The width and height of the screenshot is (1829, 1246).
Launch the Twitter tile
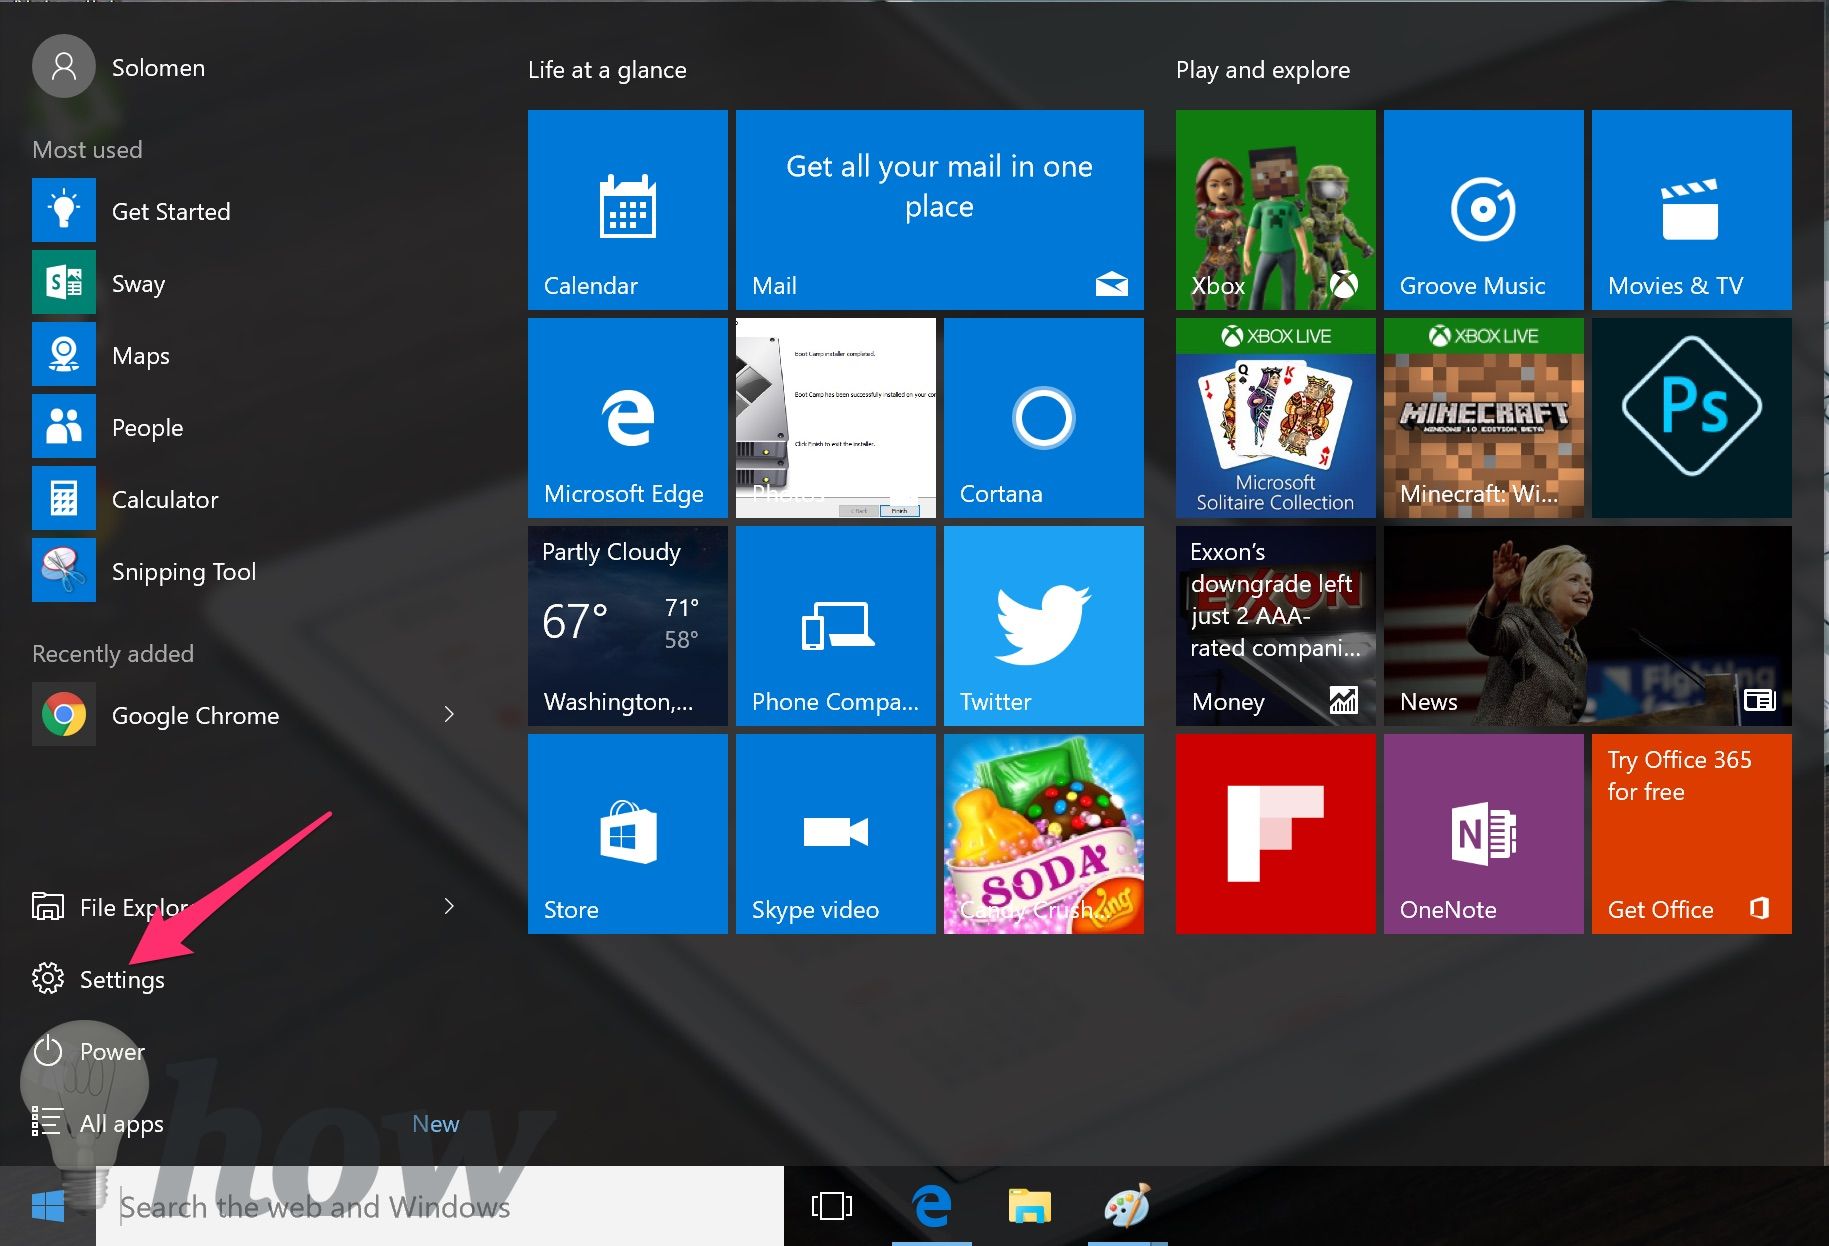[1043, 625]
